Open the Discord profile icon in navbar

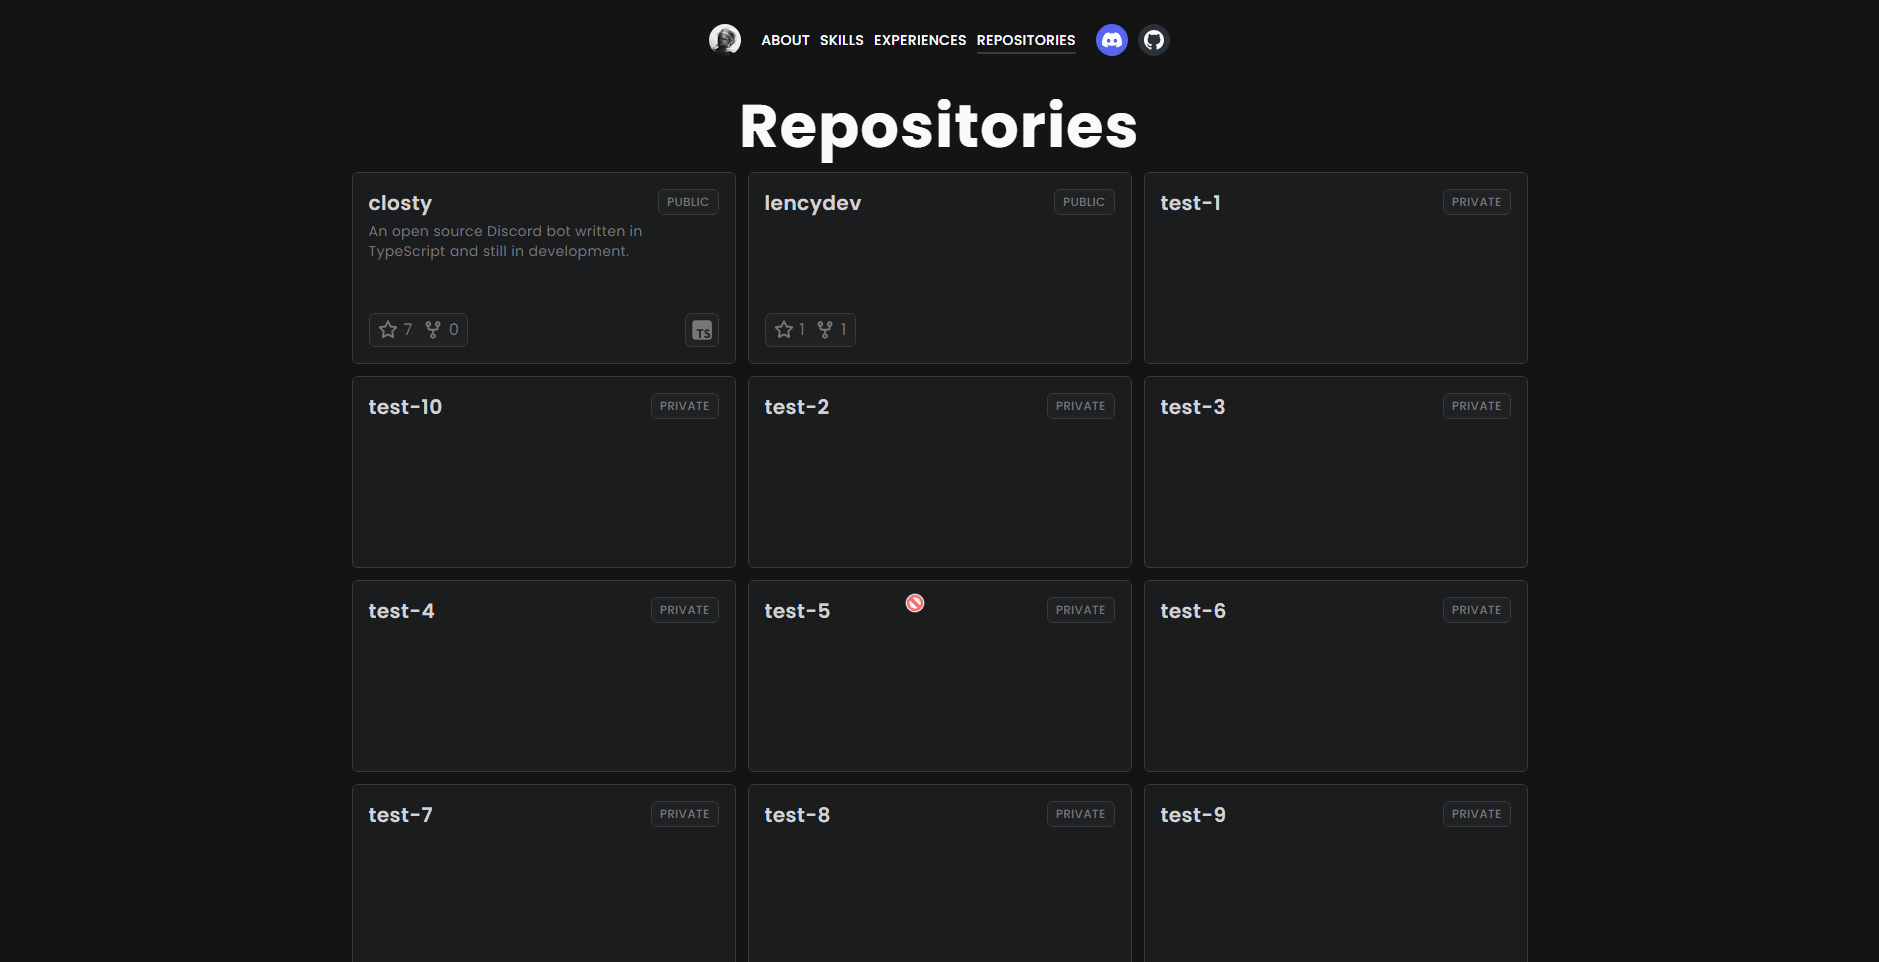point(1111,40)
